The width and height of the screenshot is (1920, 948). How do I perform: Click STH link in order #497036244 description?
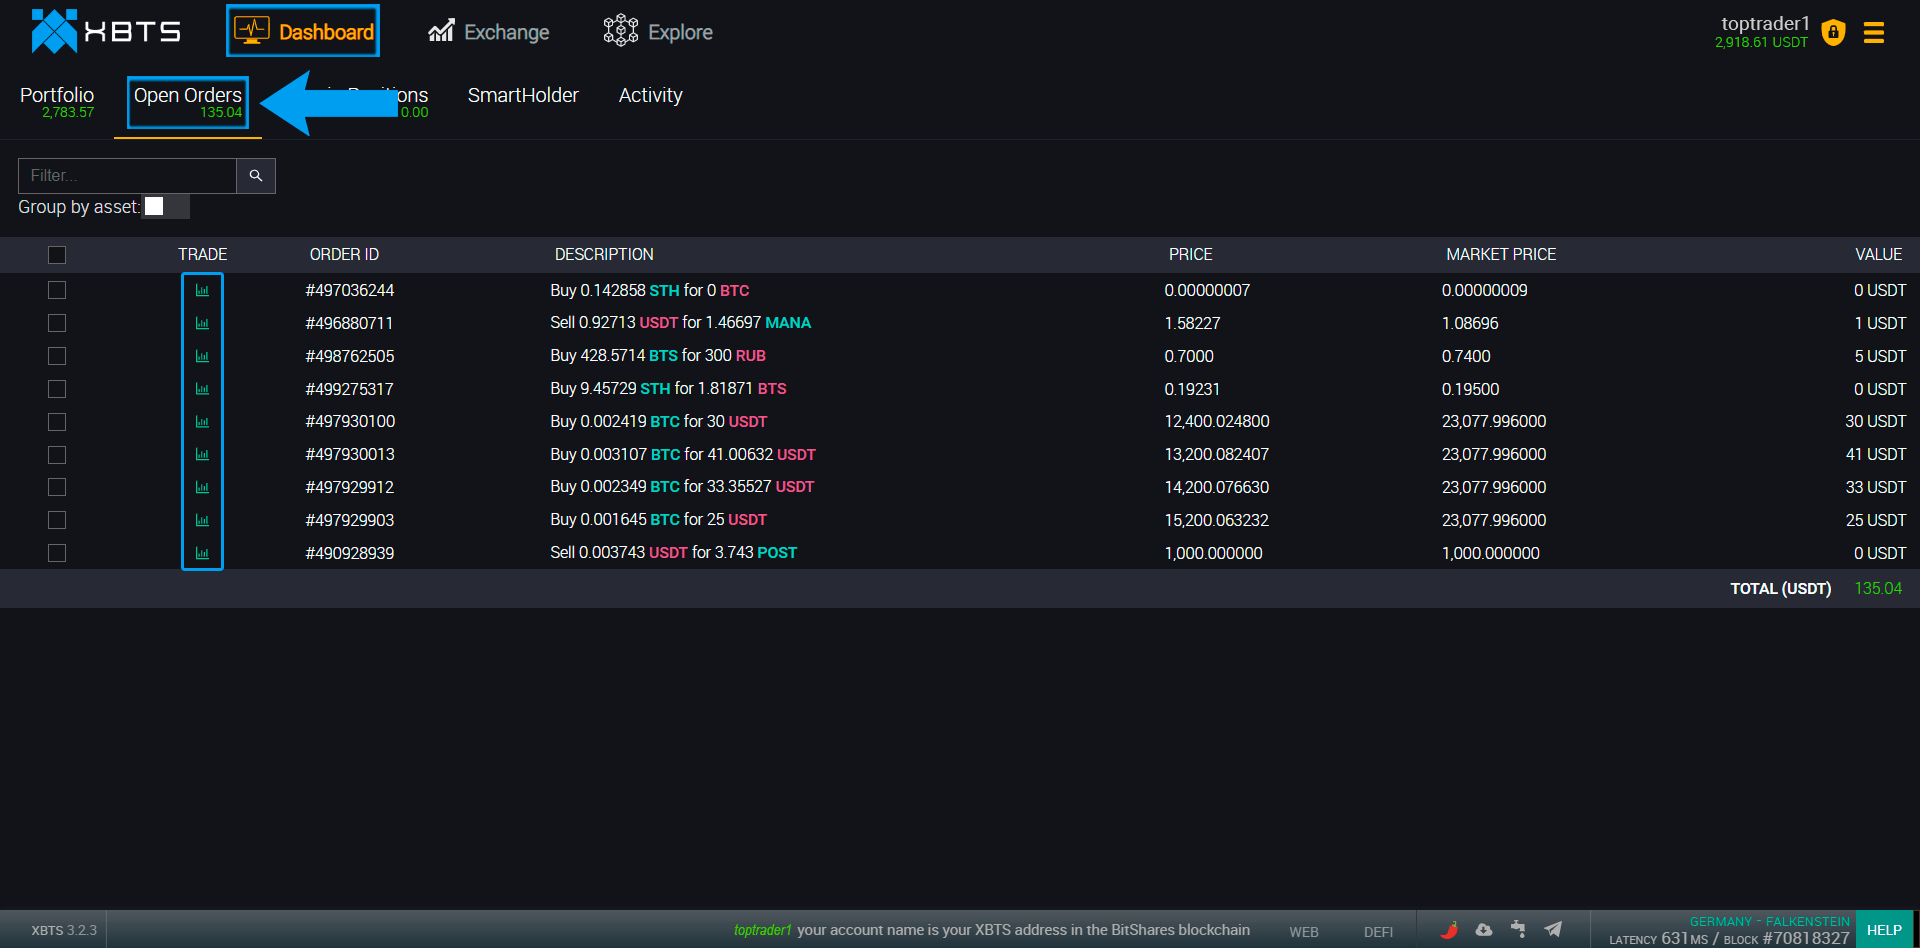tap(664, 291)
